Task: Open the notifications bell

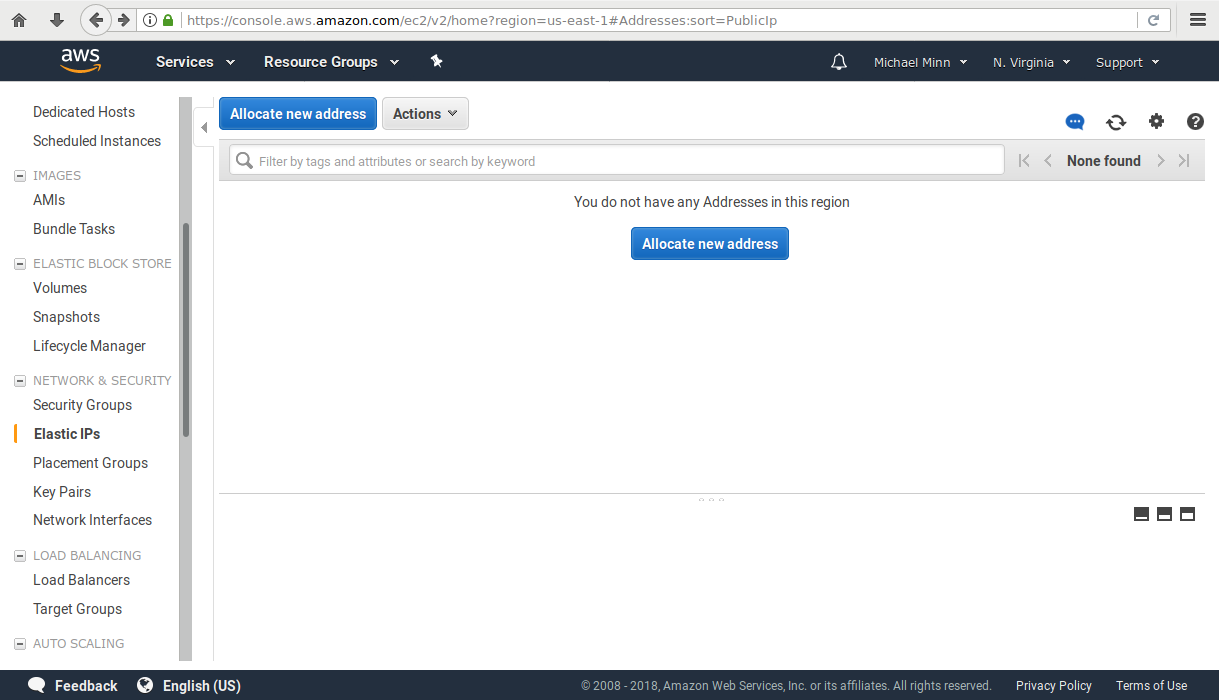Action: pos(839,62)
